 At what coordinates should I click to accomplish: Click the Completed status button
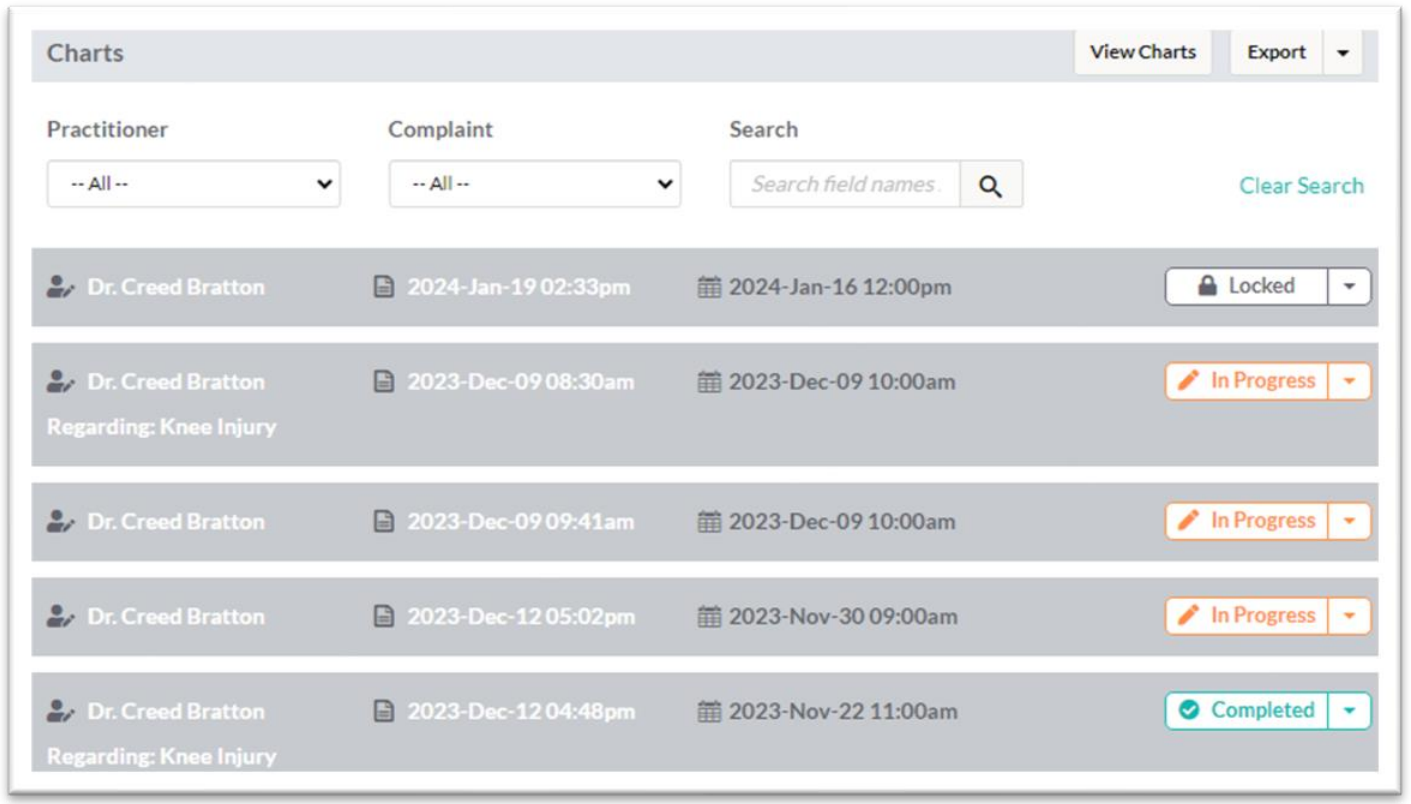tap(1247, 711)
